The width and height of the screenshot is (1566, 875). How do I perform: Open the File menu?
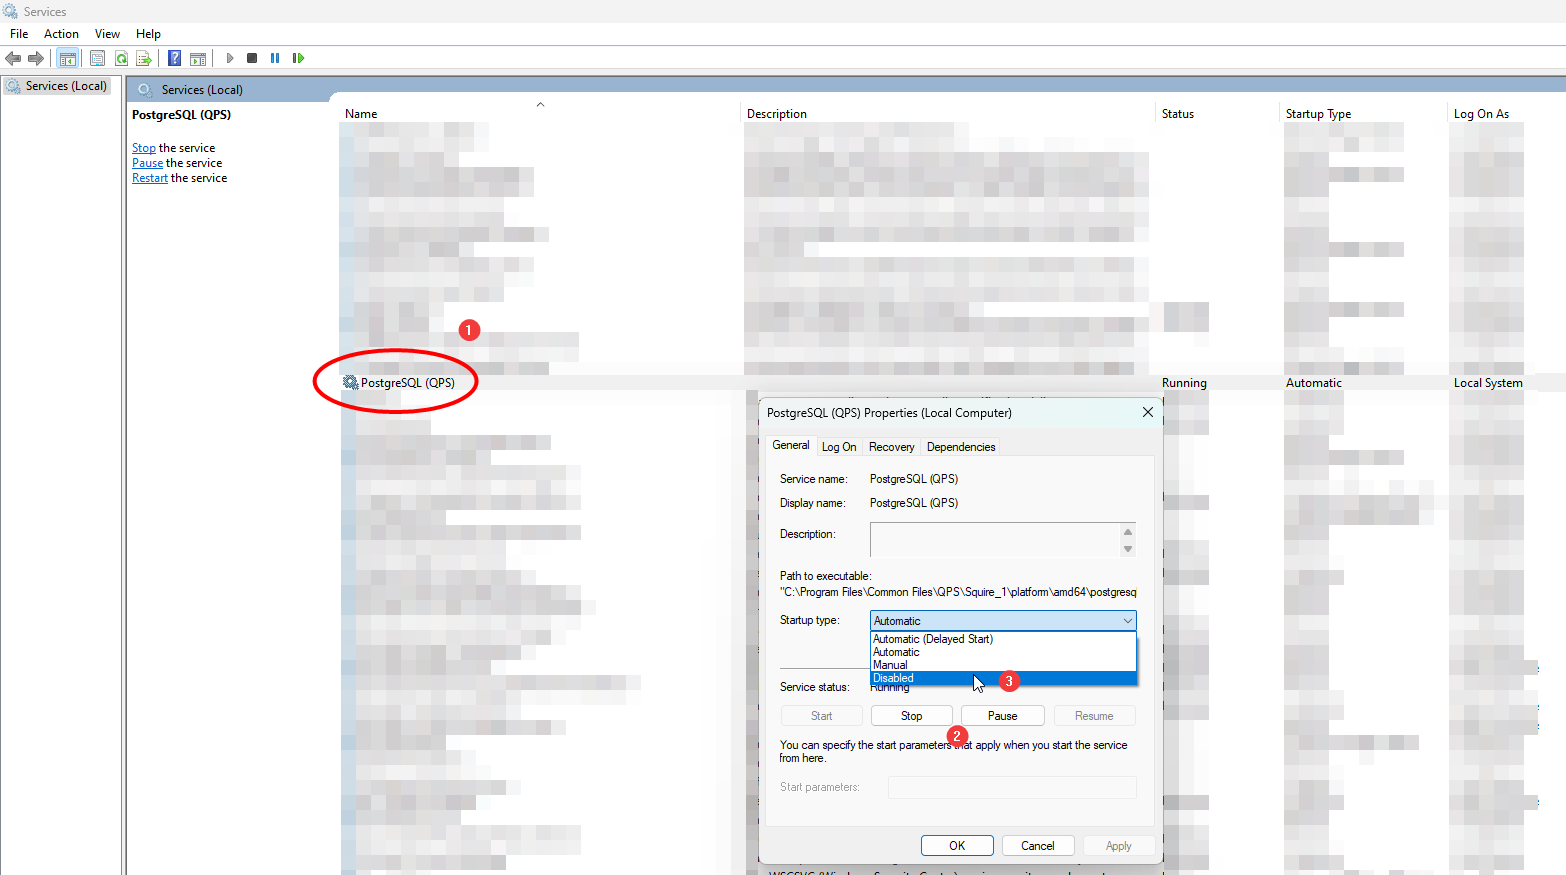click(x=19, y=34)
